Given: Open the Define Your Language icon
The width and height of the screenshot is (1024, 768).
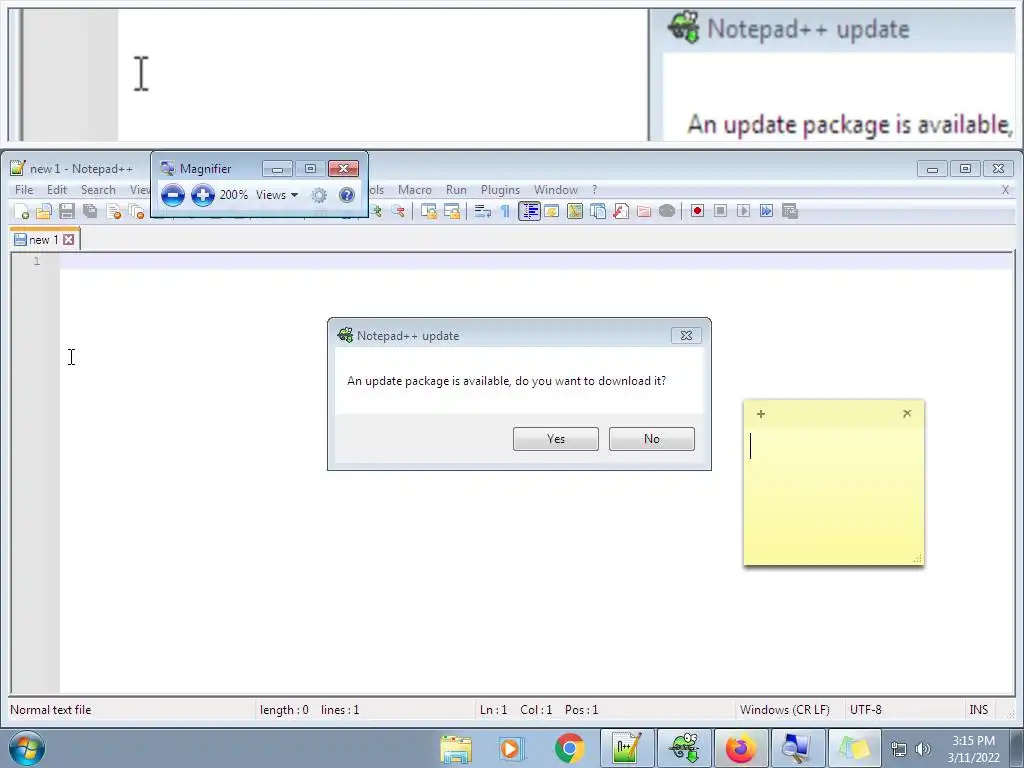Looking at the screenshot, I should (x=552, y=211).
